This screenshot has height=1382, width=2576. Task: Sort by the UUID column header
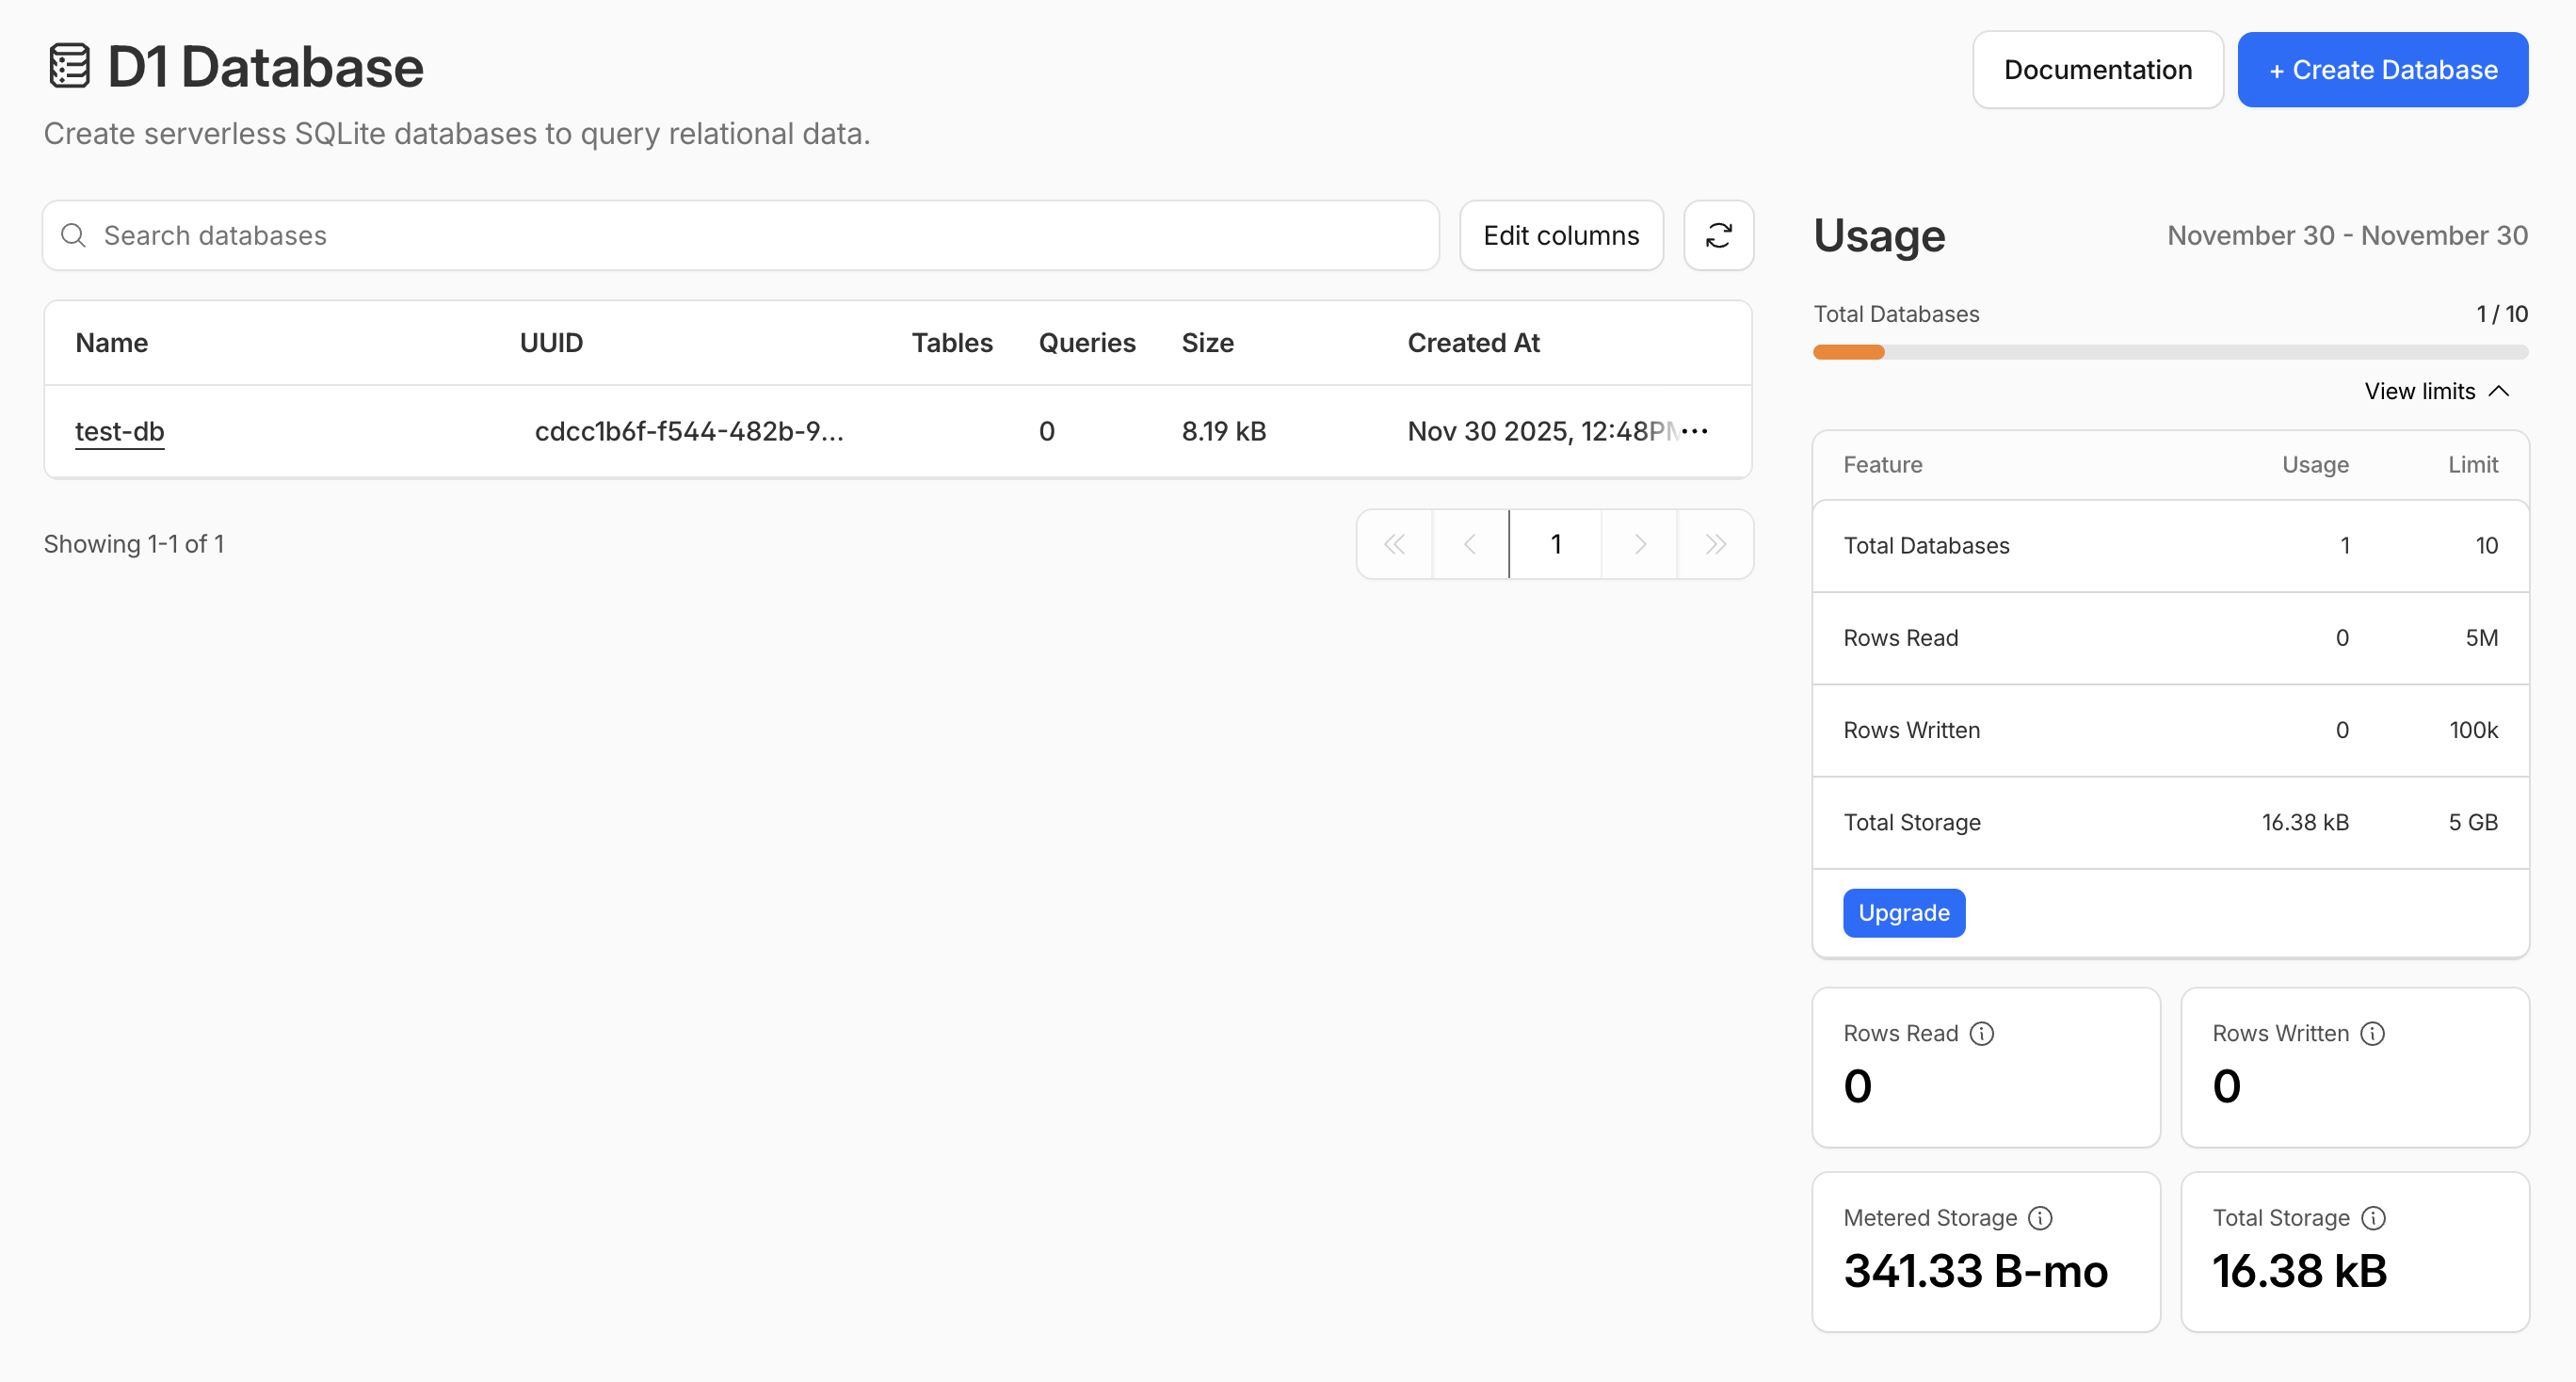(x=551, y=343)
